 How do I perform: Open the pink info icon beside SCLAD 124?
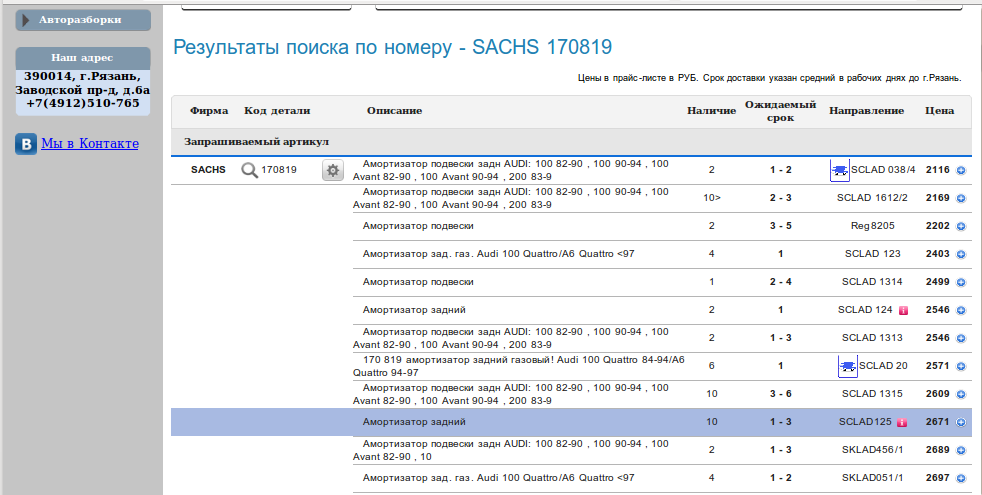[x=903, y=310]
